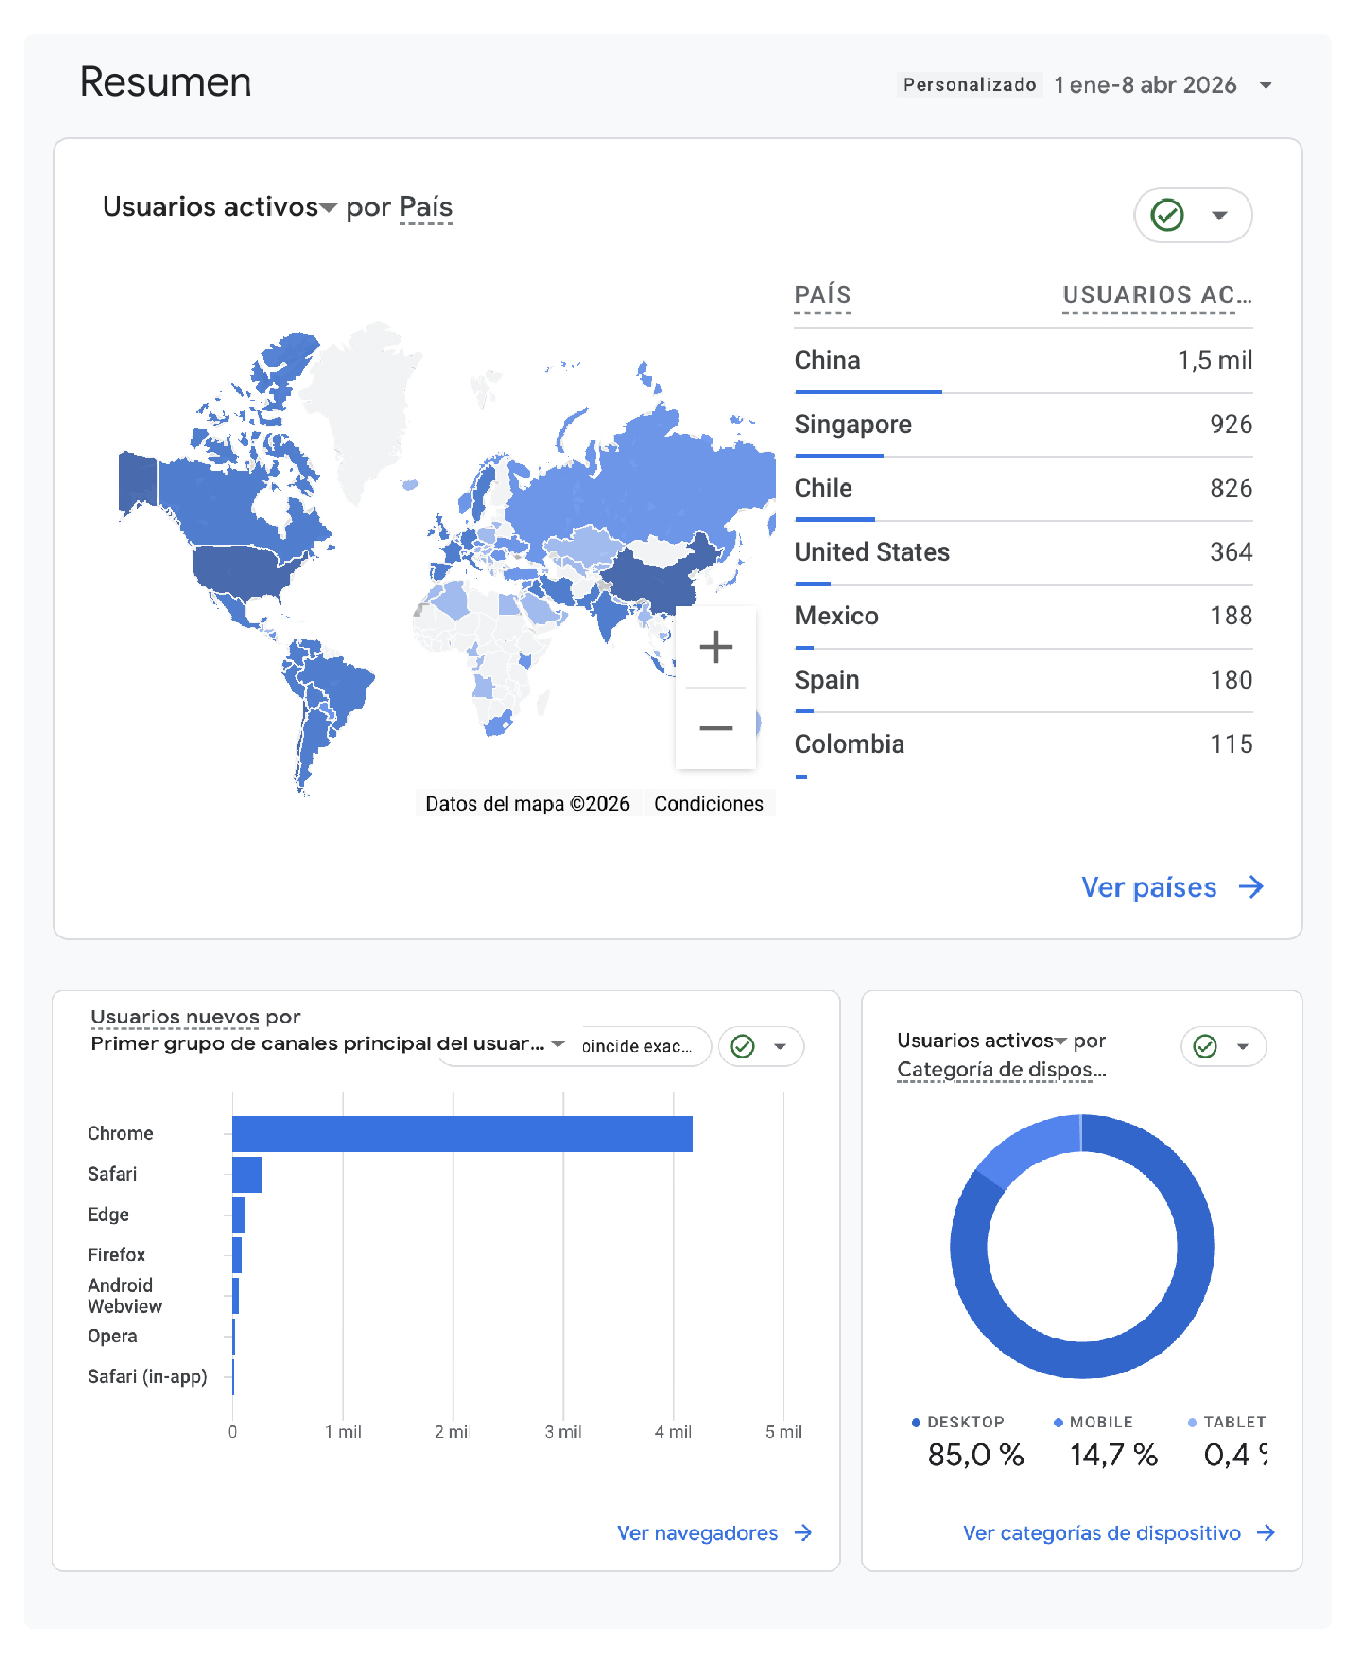This screenshot has width=1356, height=1662.
Task: Zoom in on the world map
Action: click(715, 647)
